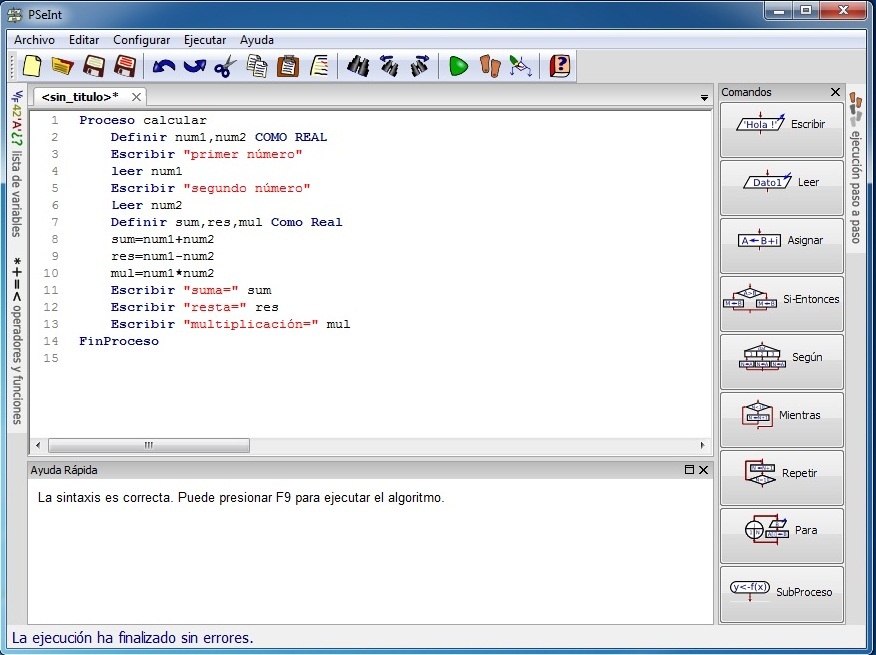Run the algorithm with the green play icon
The width and height of the screenshot is (876, 655).
click(x=458, y=66)
